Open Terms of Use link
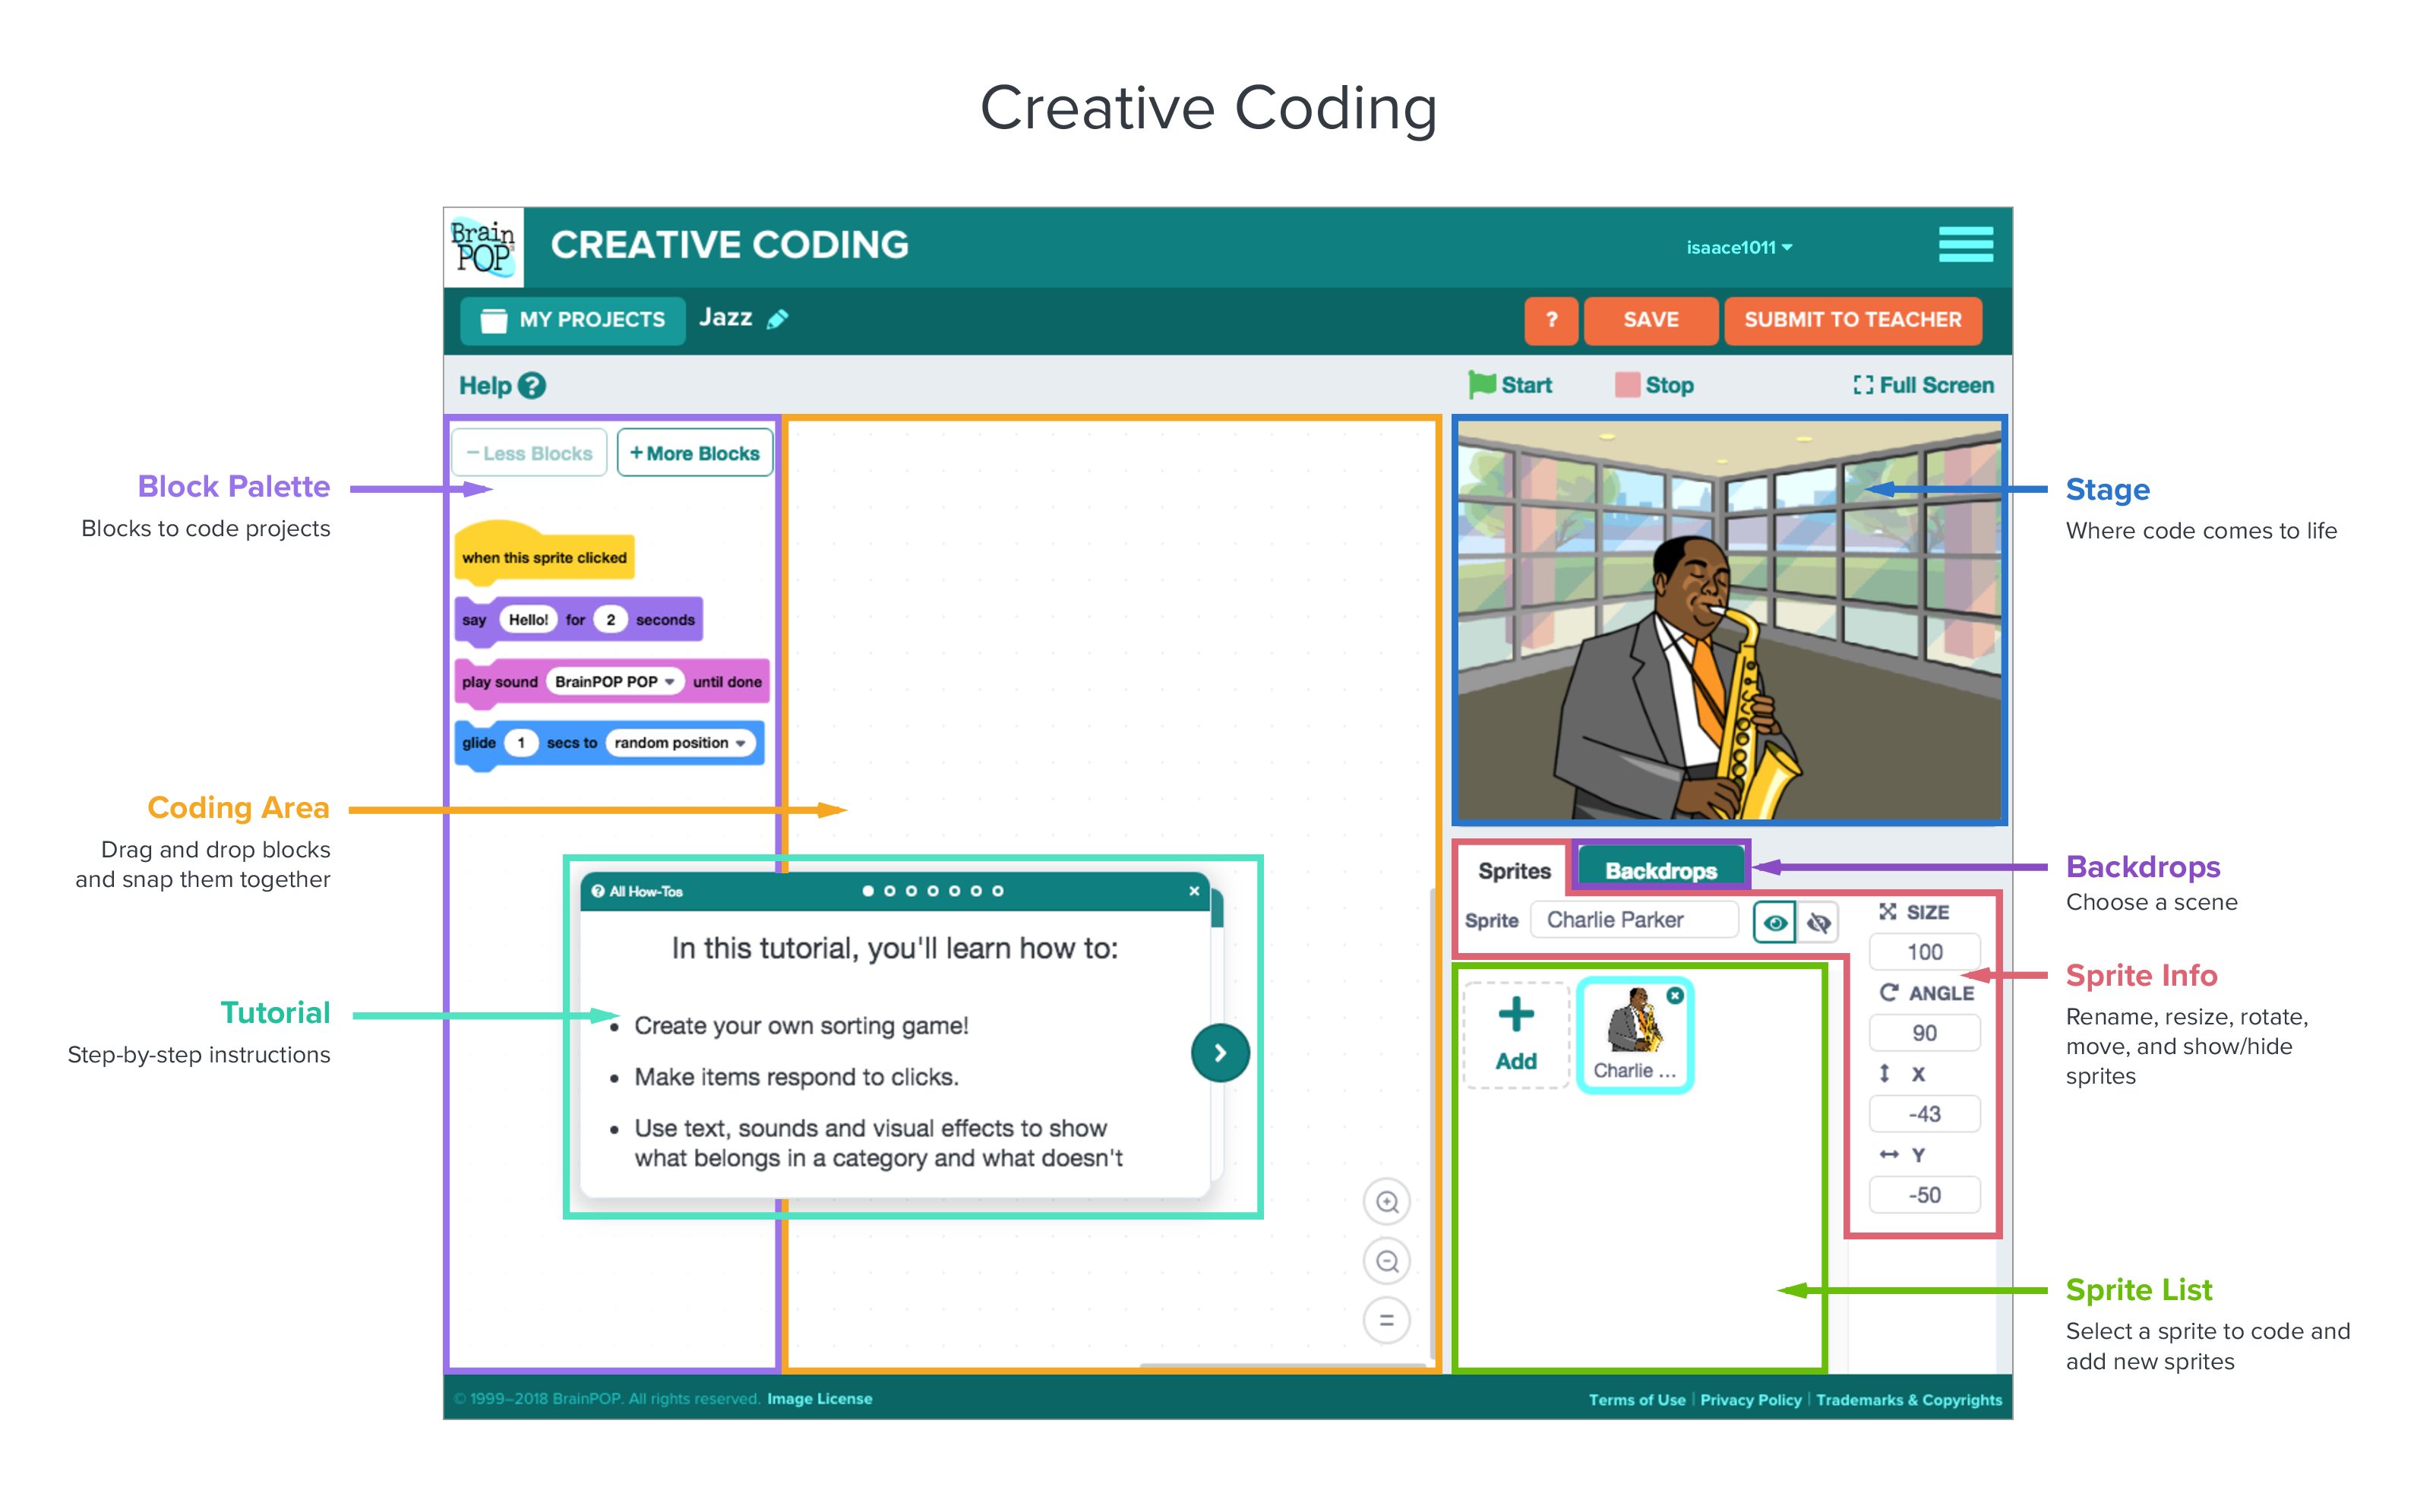The height and width of the screenshot is (1512, 2417). 1636,1399
